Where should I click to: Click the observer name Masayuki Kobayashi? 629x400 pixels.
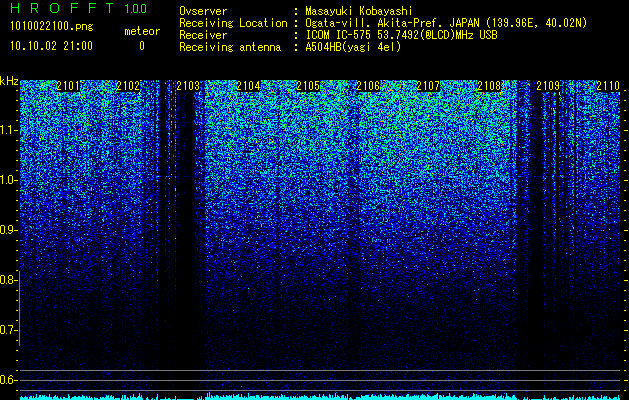(x=359, y=11)
